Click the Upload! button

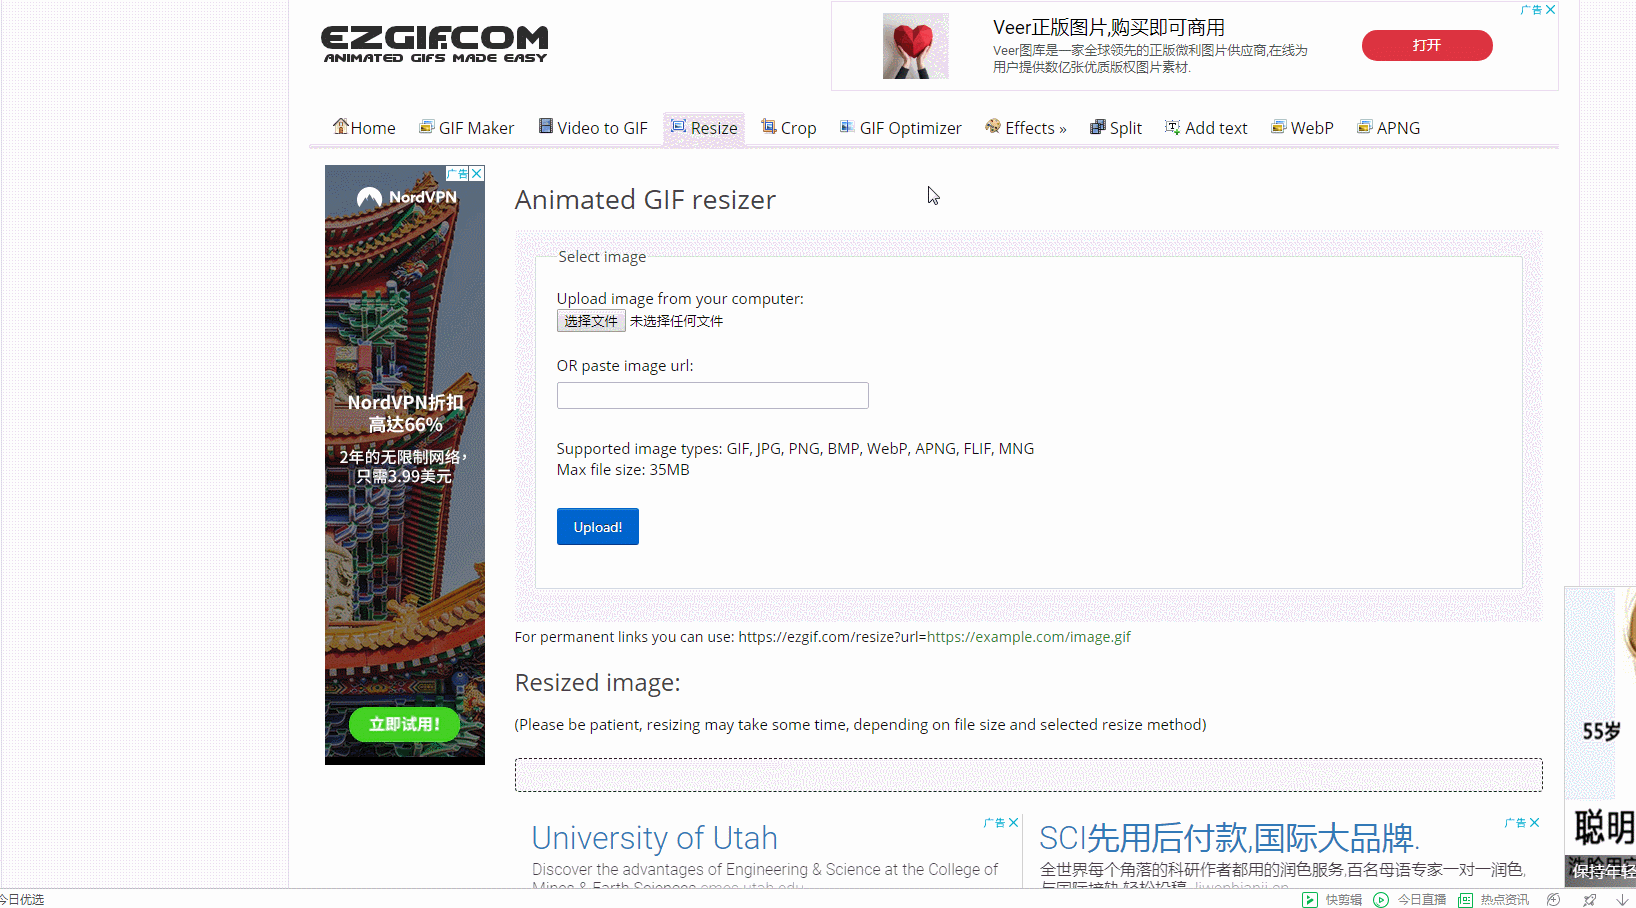click(597, 526)
